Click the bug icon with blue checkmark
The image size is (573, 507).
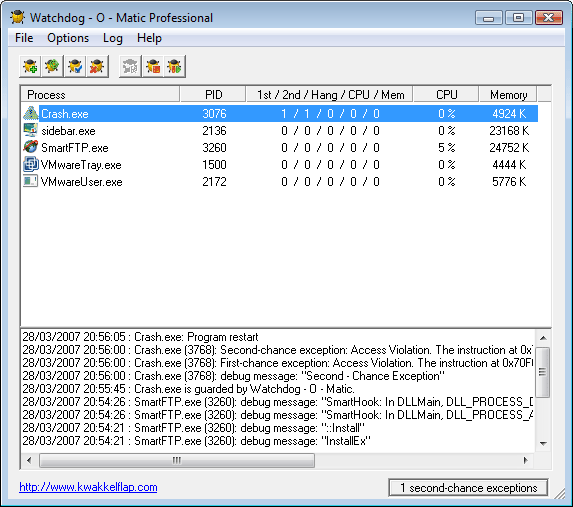point(75,67)
